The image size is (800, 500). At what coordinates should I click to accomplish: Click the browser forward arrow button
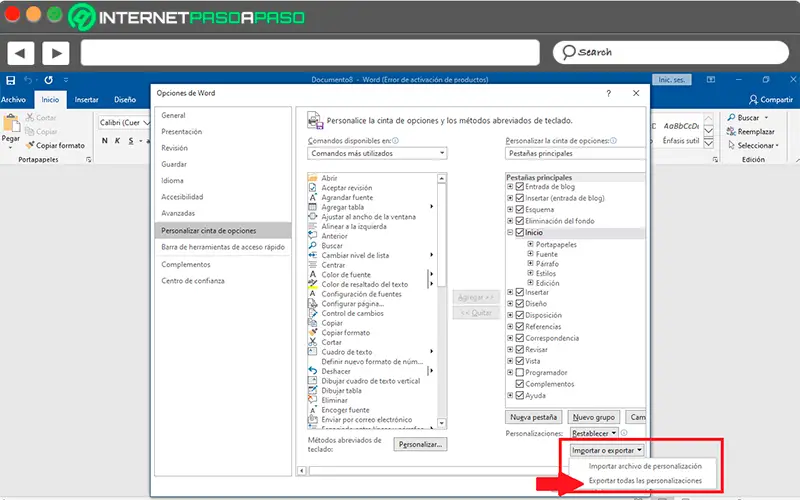coord(56,53)
